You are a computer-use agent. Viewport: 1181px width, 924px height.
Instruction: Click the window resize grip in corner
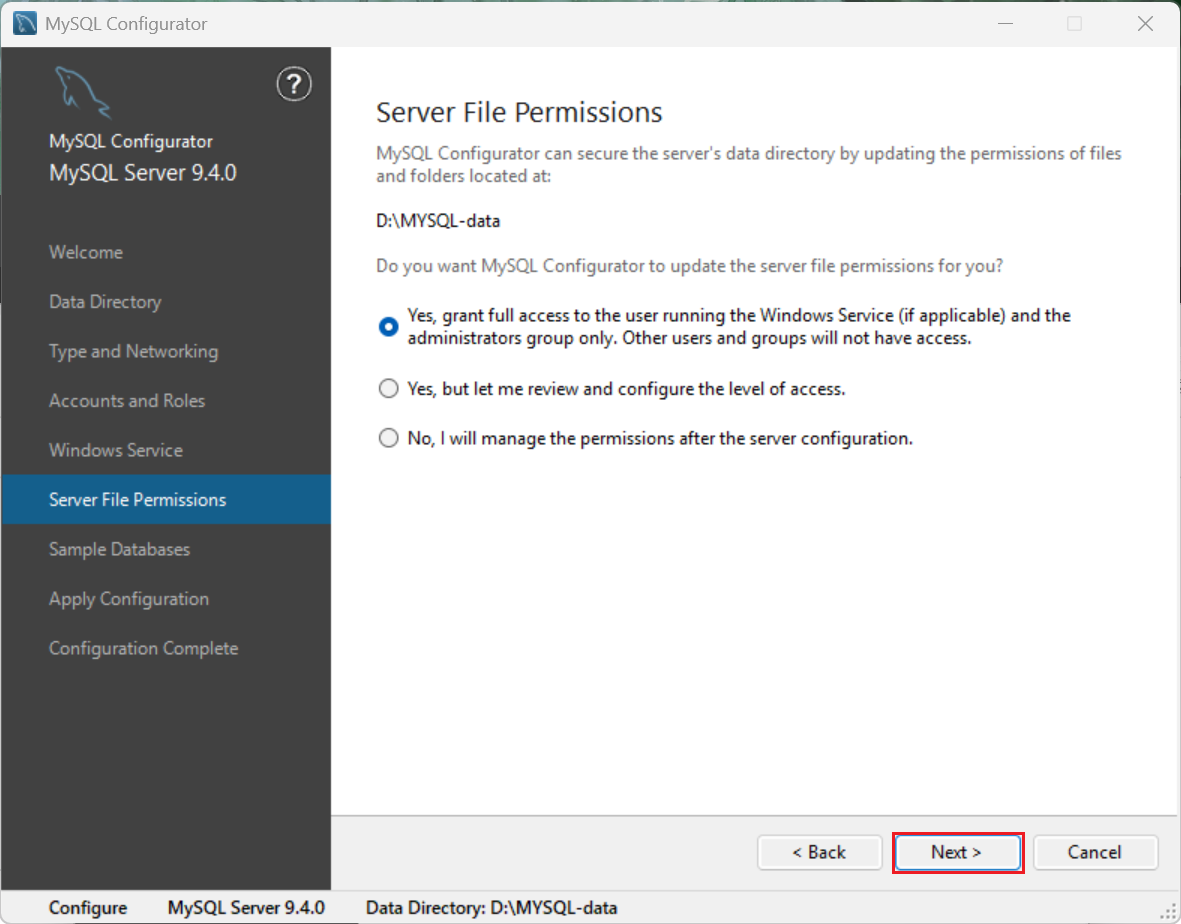click(x=1168, y=912)
